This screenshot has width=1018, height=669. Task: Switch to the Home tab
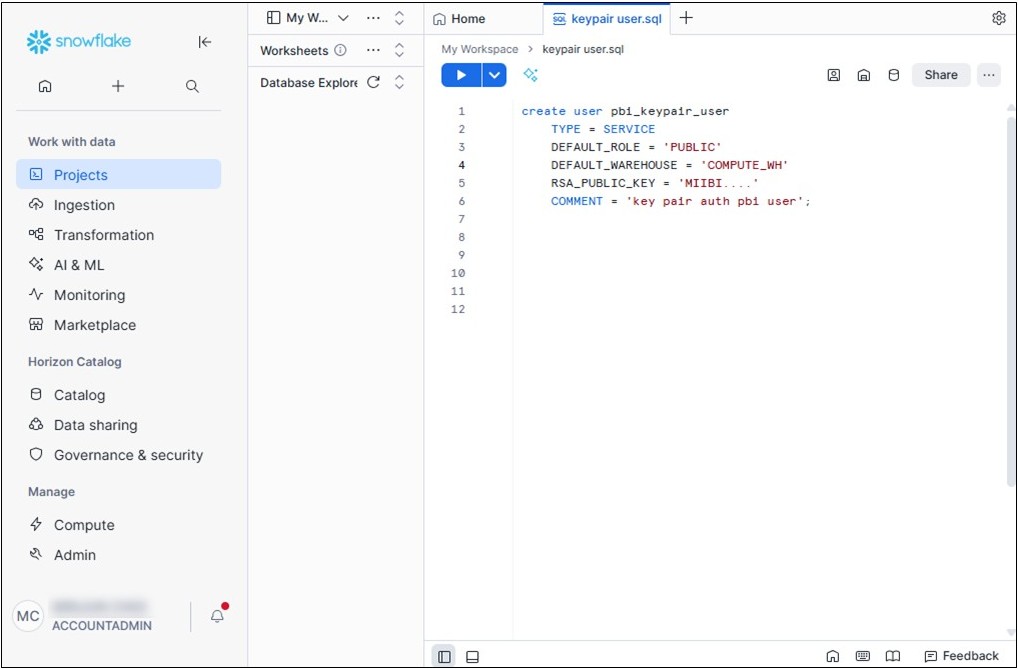460,18
